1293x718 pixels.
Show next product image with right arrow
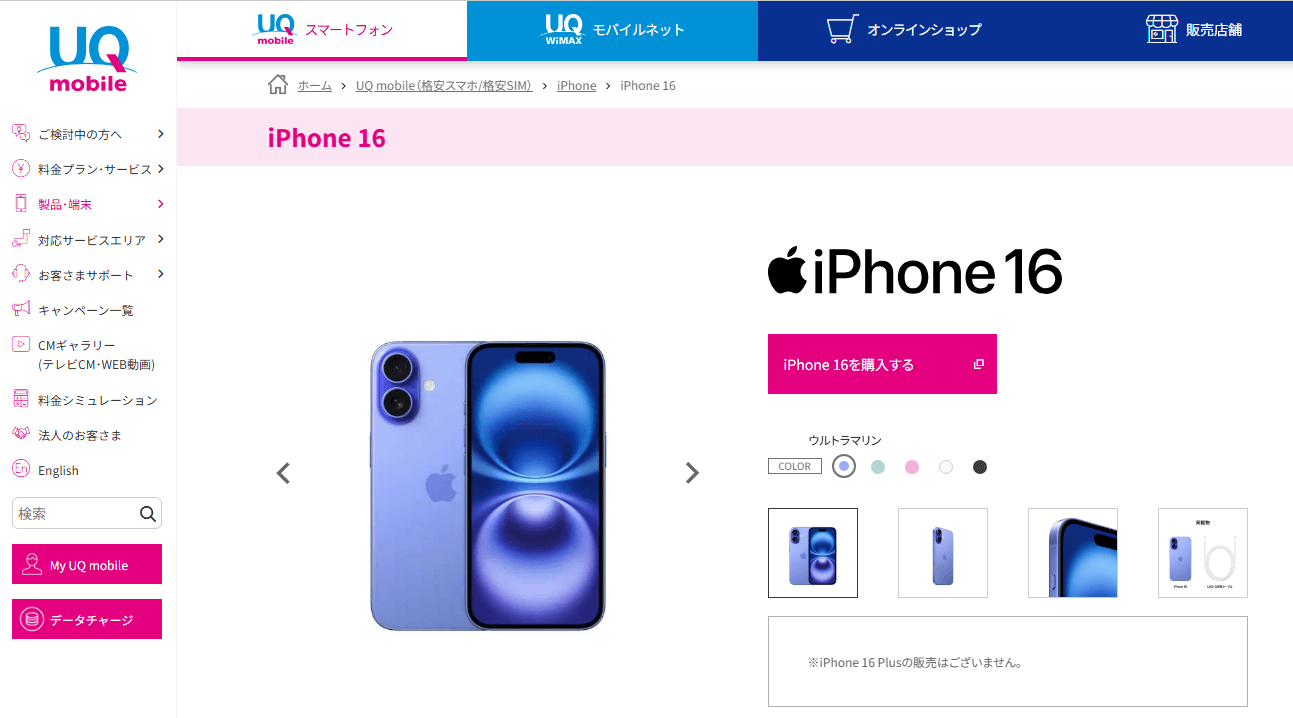(x=692, y=473)
